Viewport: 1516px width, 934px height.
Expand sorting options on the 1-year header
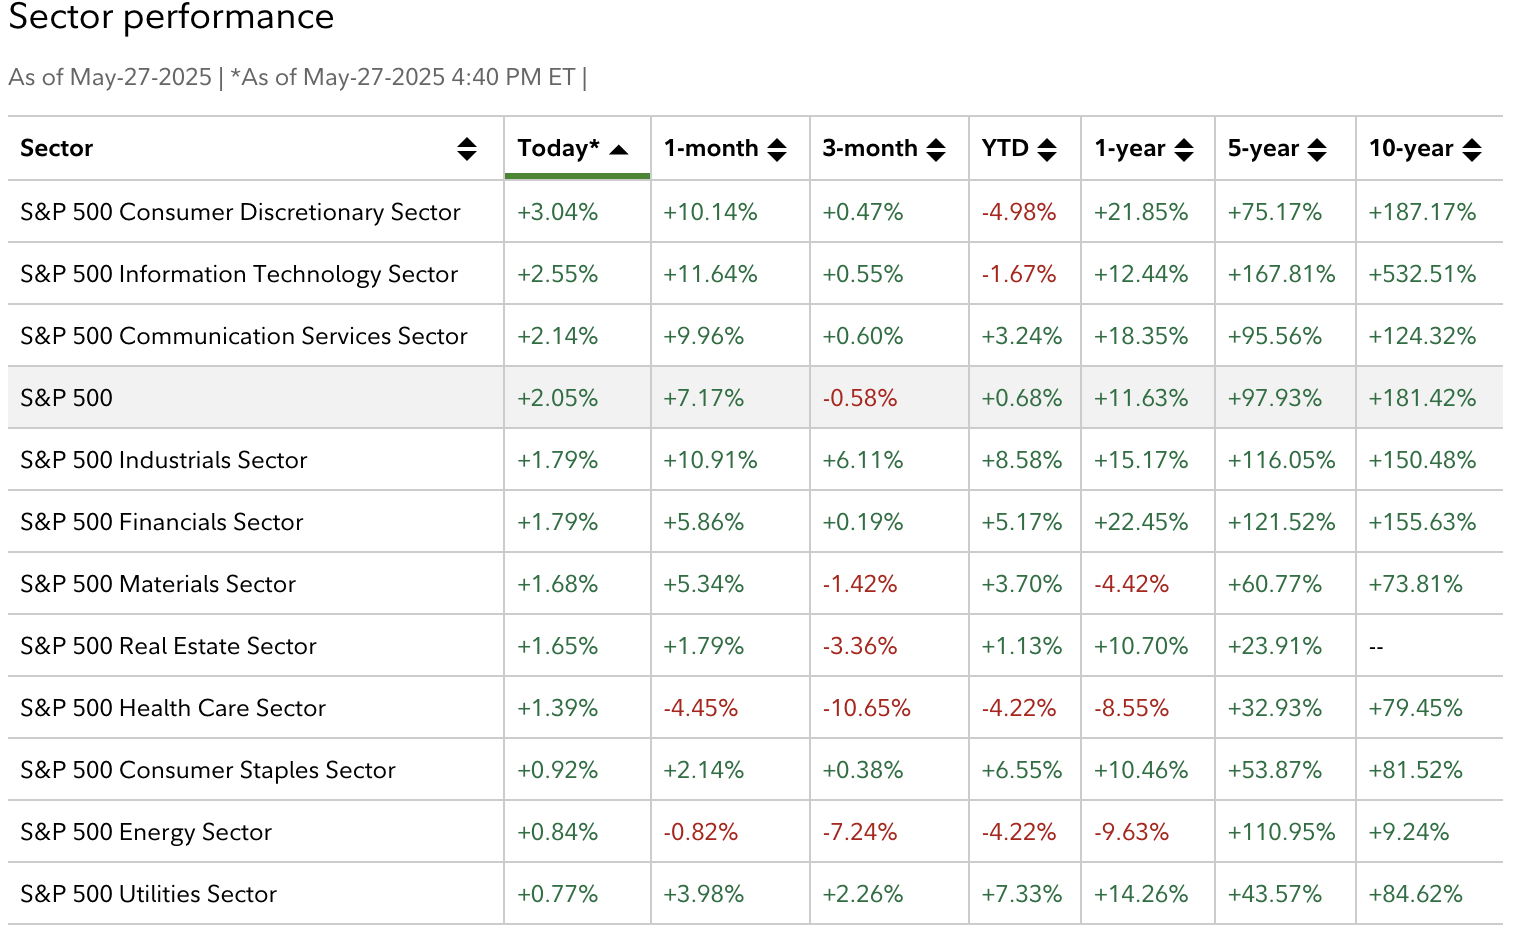1185,148
